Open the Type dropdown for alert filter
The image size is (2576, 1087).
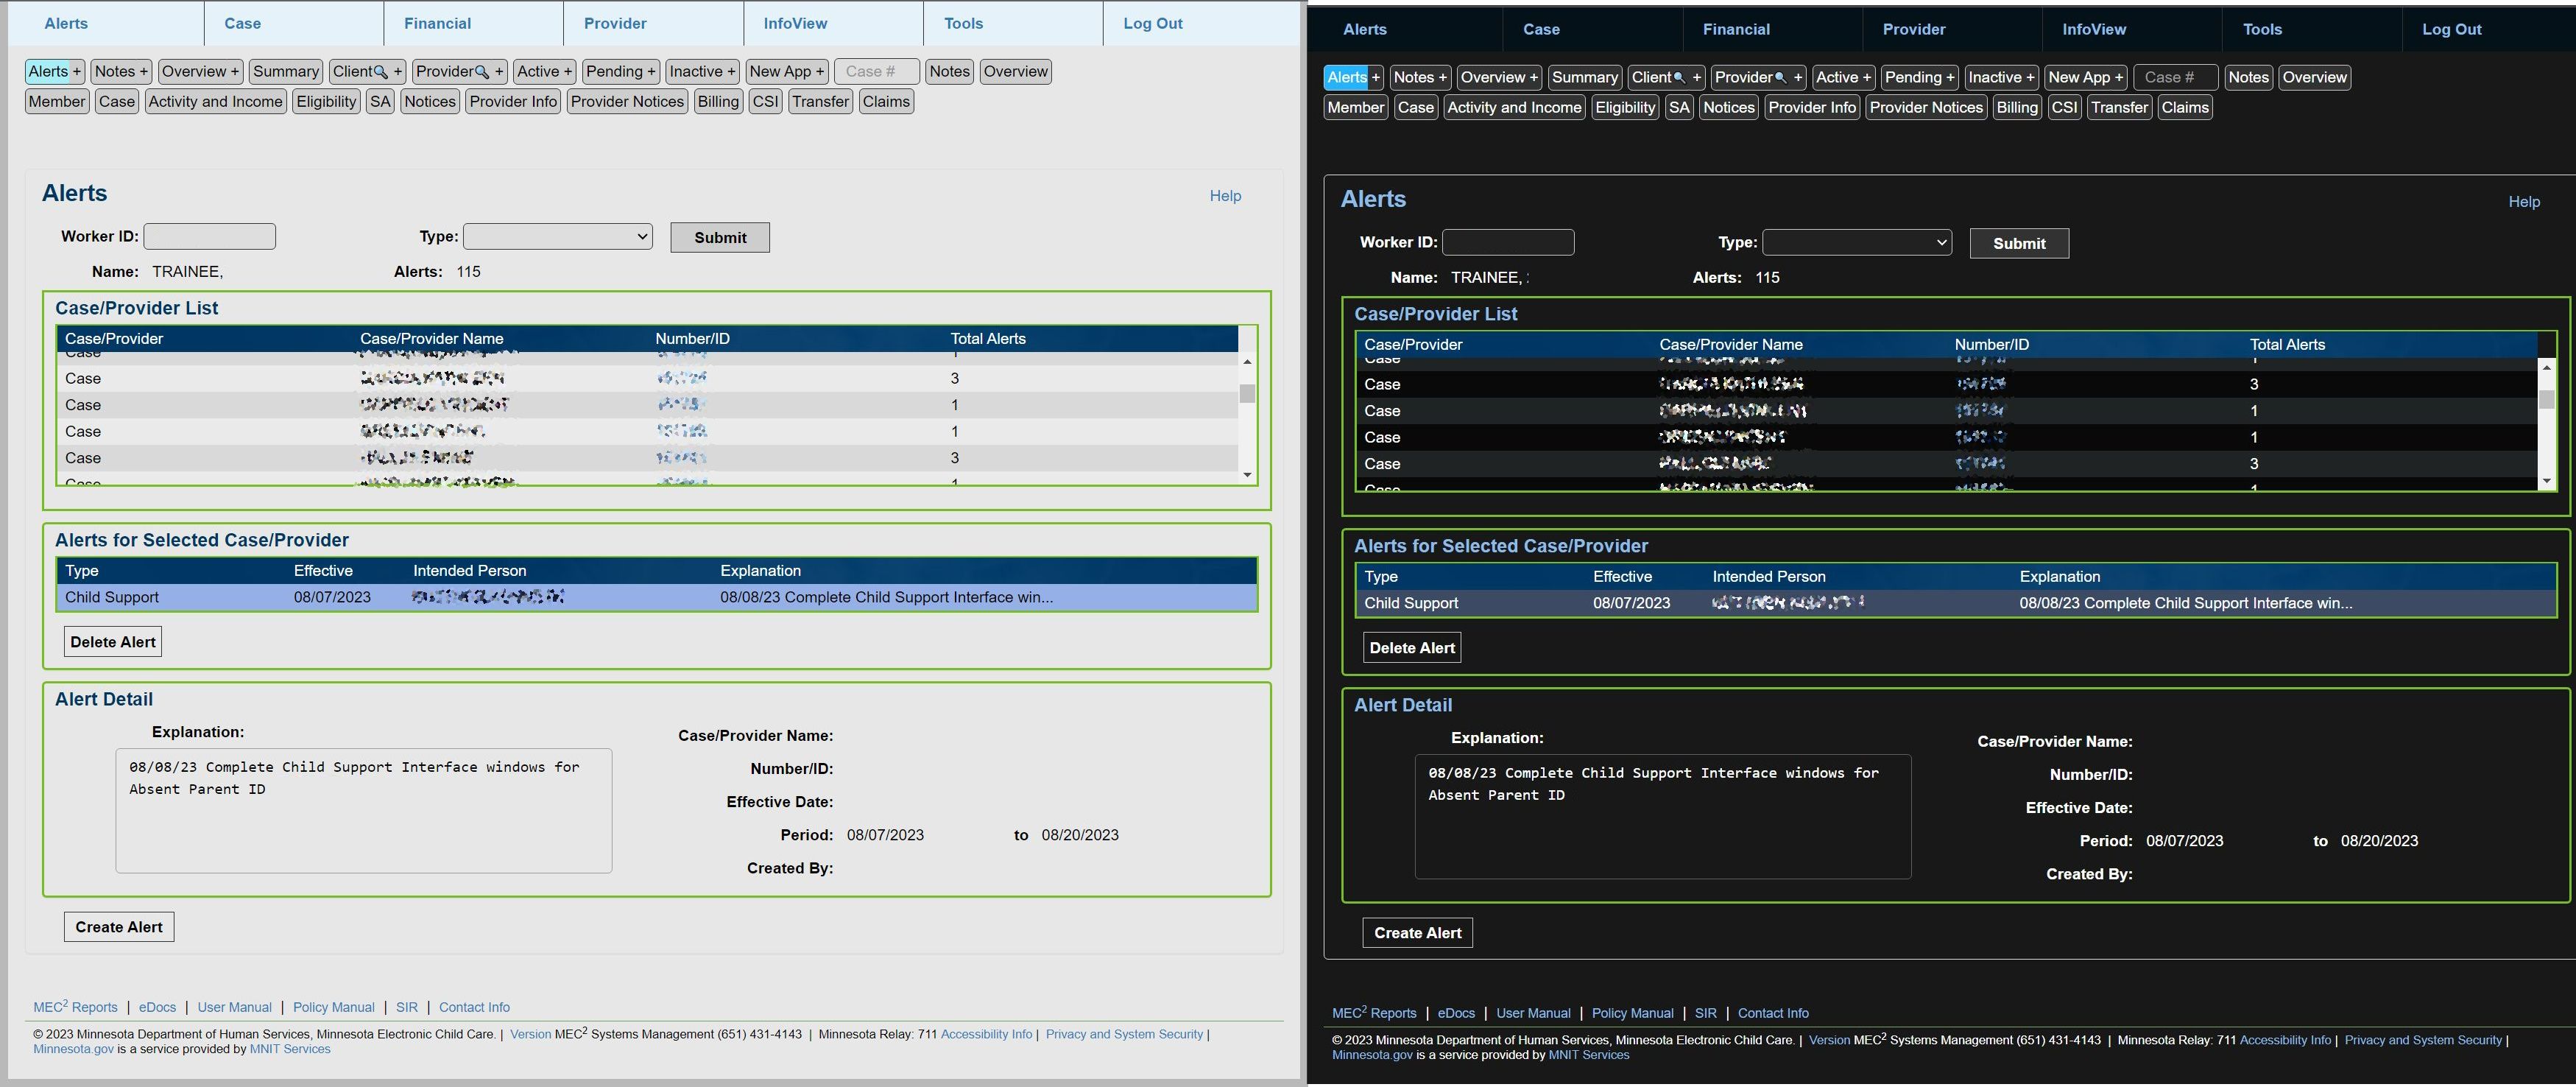(x=1857, y=243)
